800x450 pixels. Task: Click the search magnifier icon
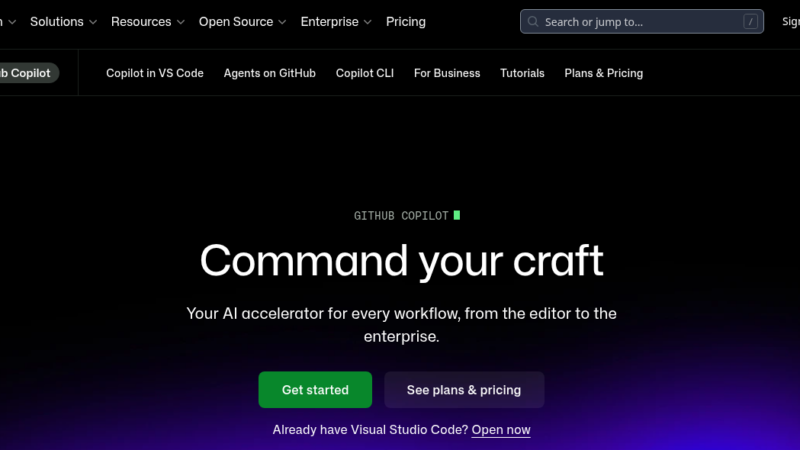pos(533,21)
